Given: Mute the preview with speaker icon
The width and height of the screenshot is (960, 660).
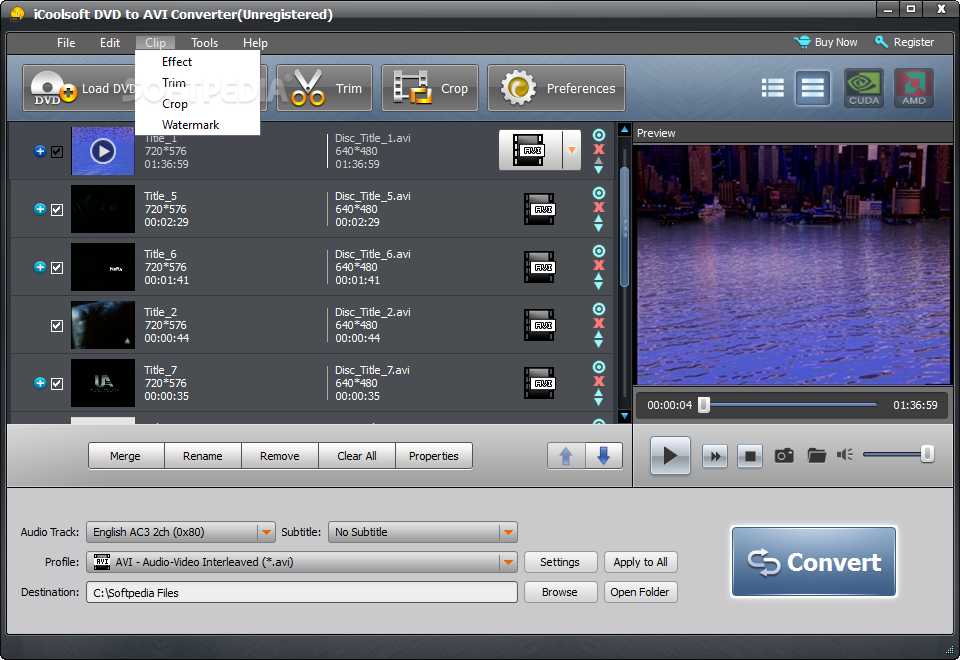Looking at the screenshot, I should (845, 454).
